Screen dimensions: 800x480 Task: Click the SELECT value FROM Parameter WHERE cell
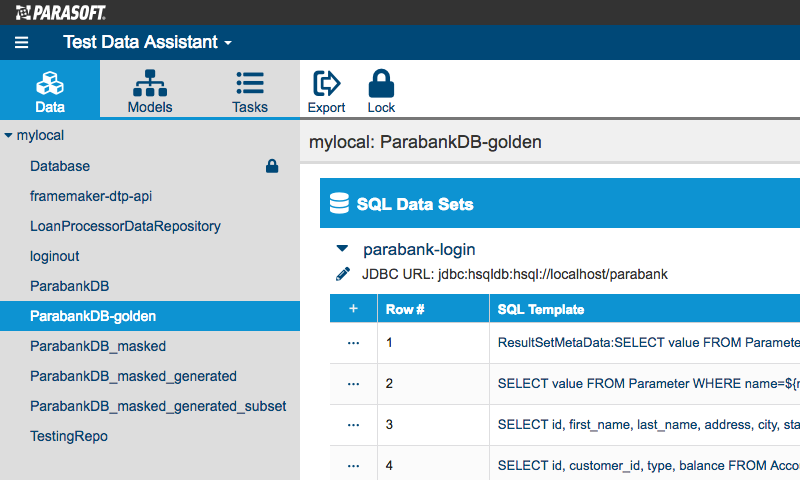645,384
